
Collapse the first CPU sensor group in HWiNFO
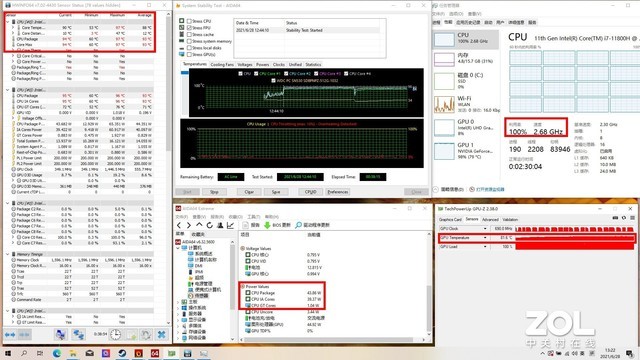8,22
